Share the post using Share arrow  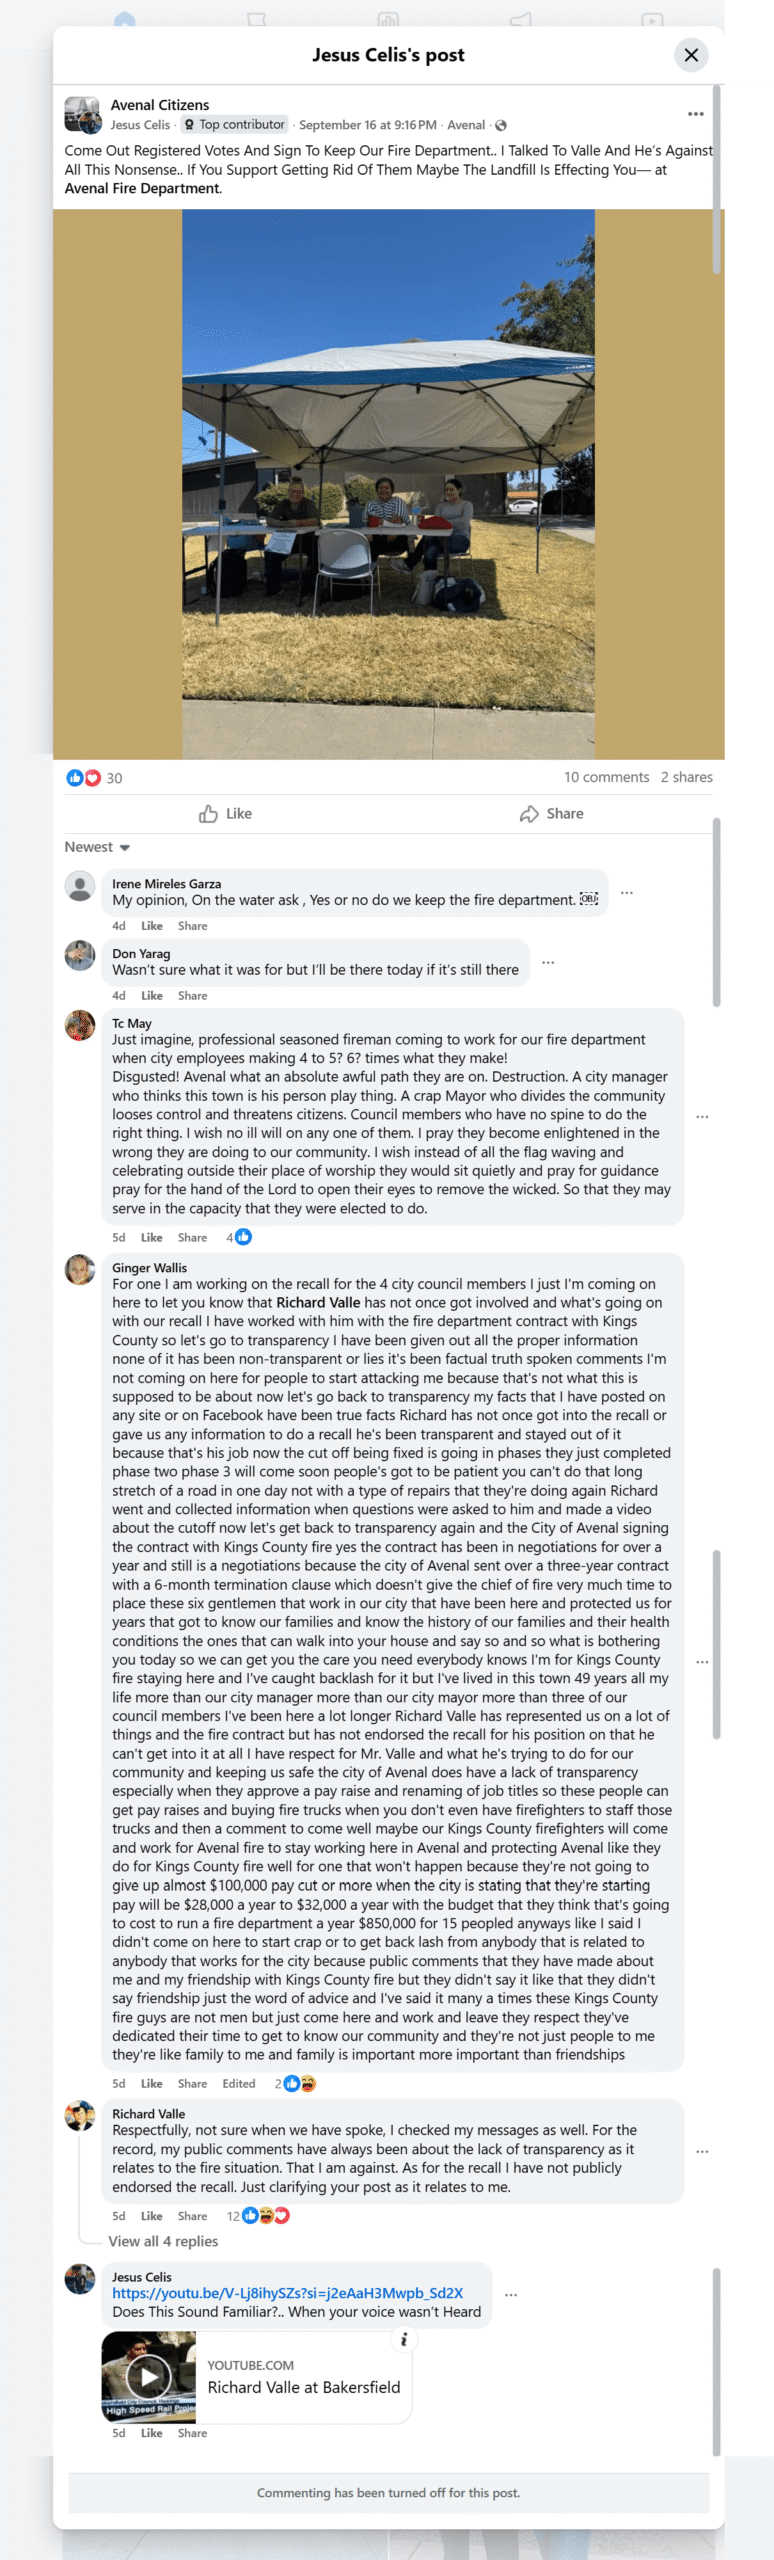coord(552,814)
